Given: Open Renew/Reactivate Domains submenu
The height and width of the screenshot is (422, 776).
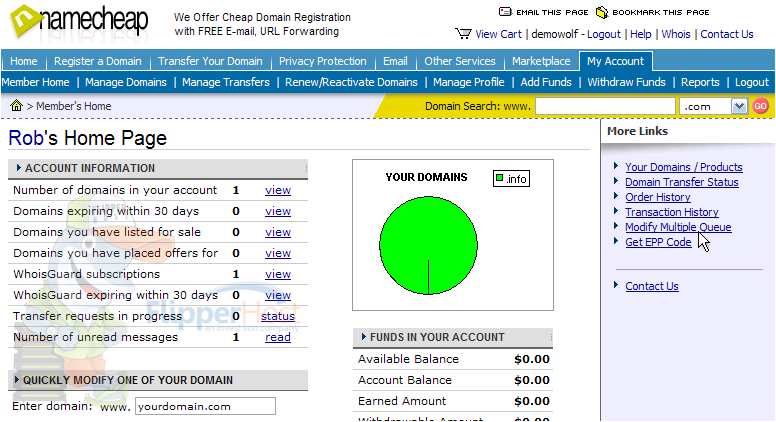Looking at the screenshot, I should point(351,82).
